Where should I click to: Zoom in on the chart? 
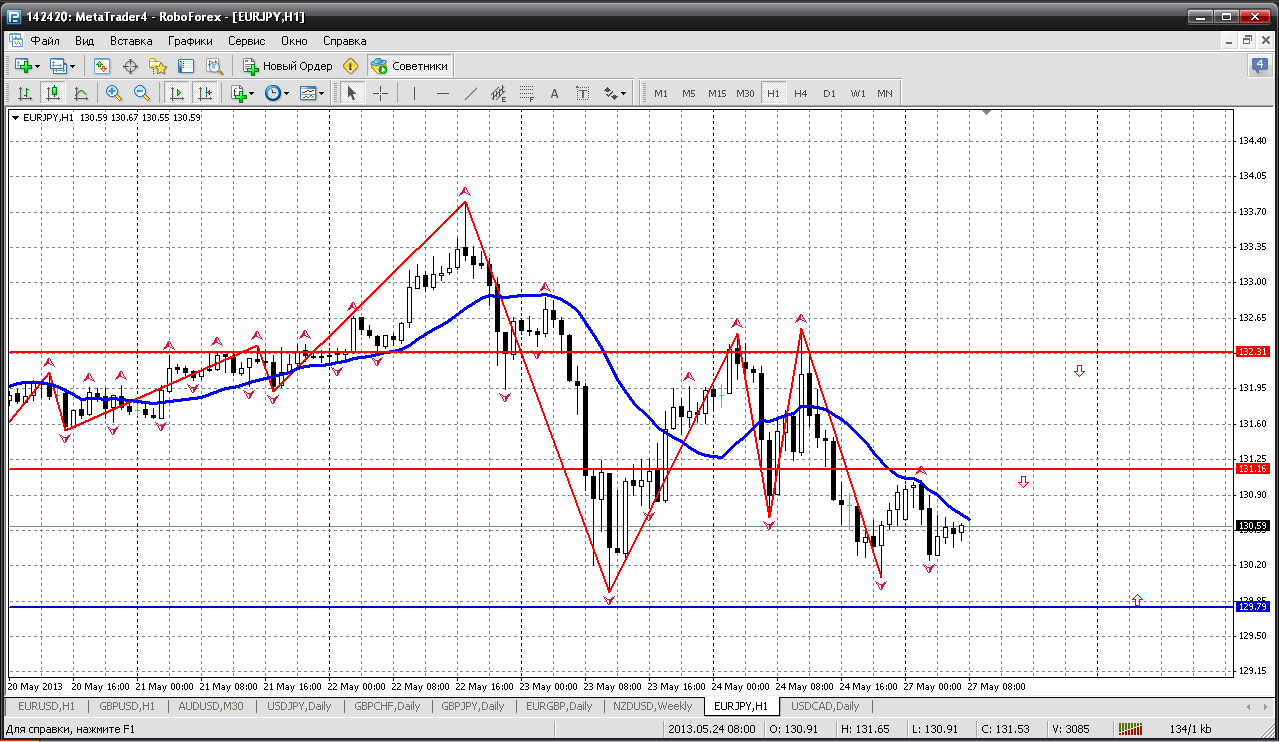(114, 93)
